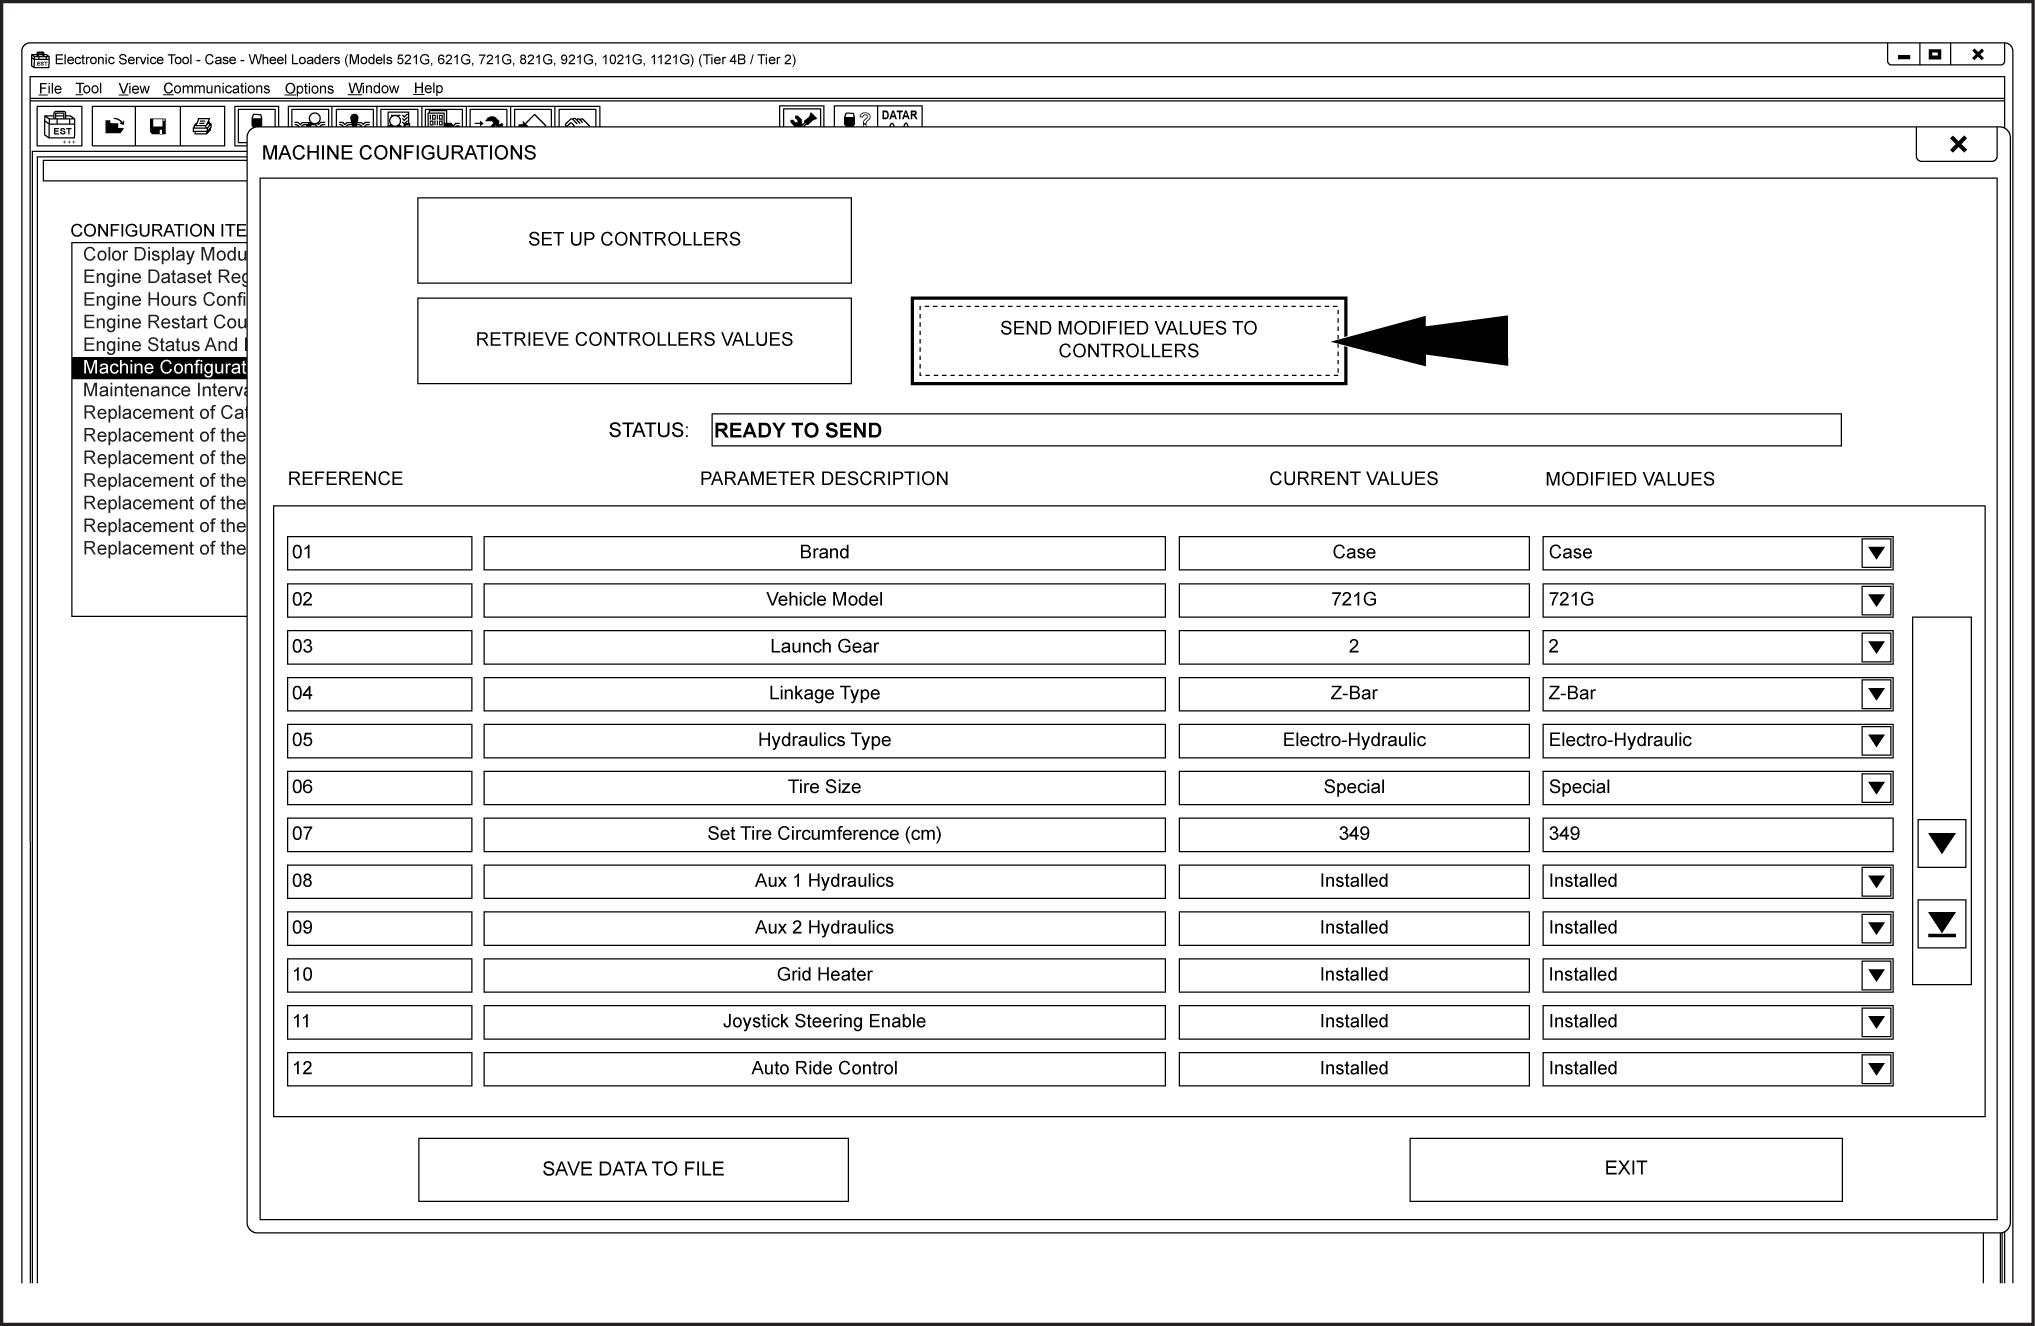Screen dimensions: 2035x1326
Task: Click the EXIT button
Action: click(x=1625, y=1169)
